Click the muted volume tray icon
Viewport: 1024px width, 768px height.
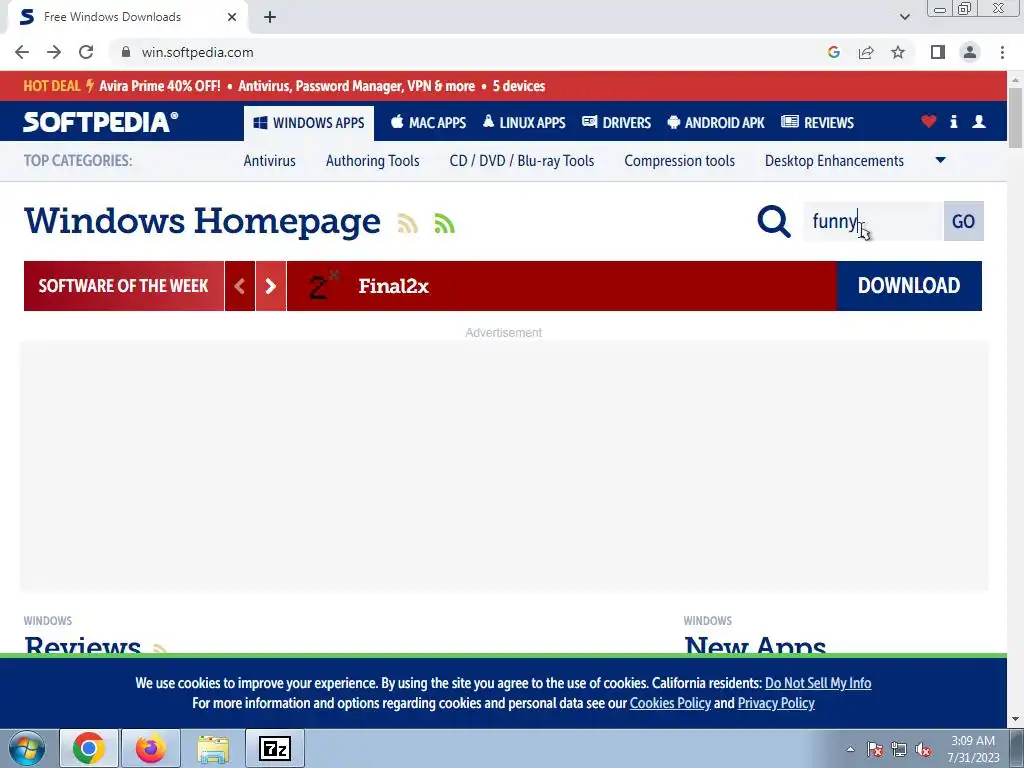point(923,749)
